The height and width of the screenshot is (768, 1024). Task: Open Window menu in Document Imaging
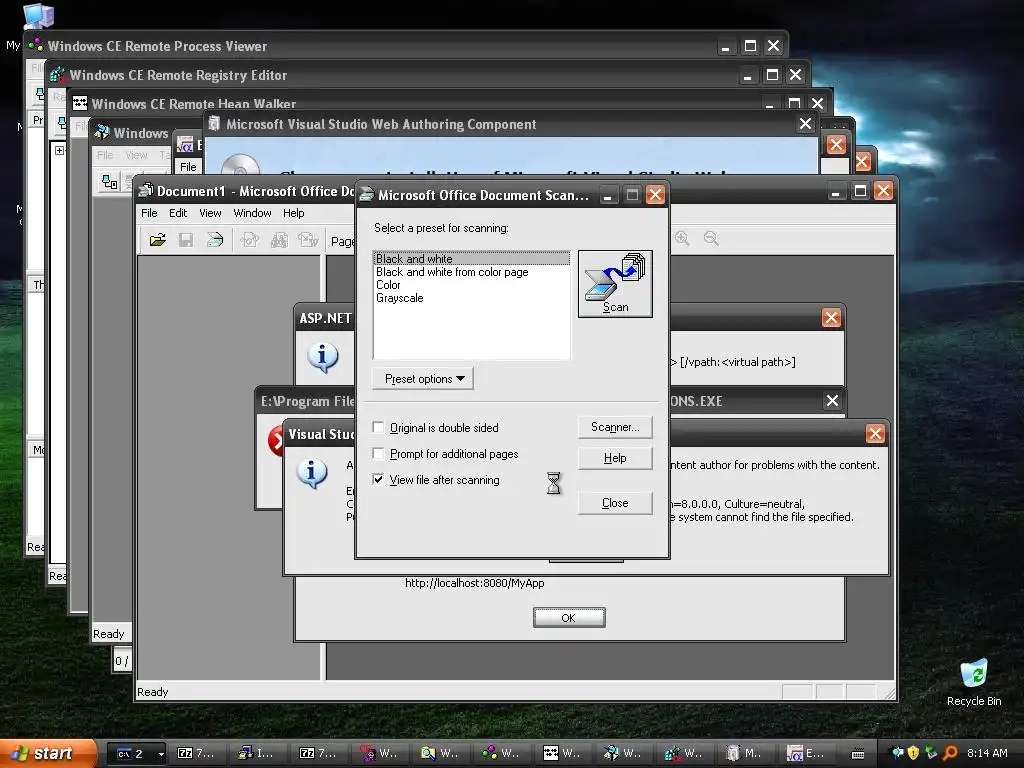pyautogui.click(x=252, y=213)
